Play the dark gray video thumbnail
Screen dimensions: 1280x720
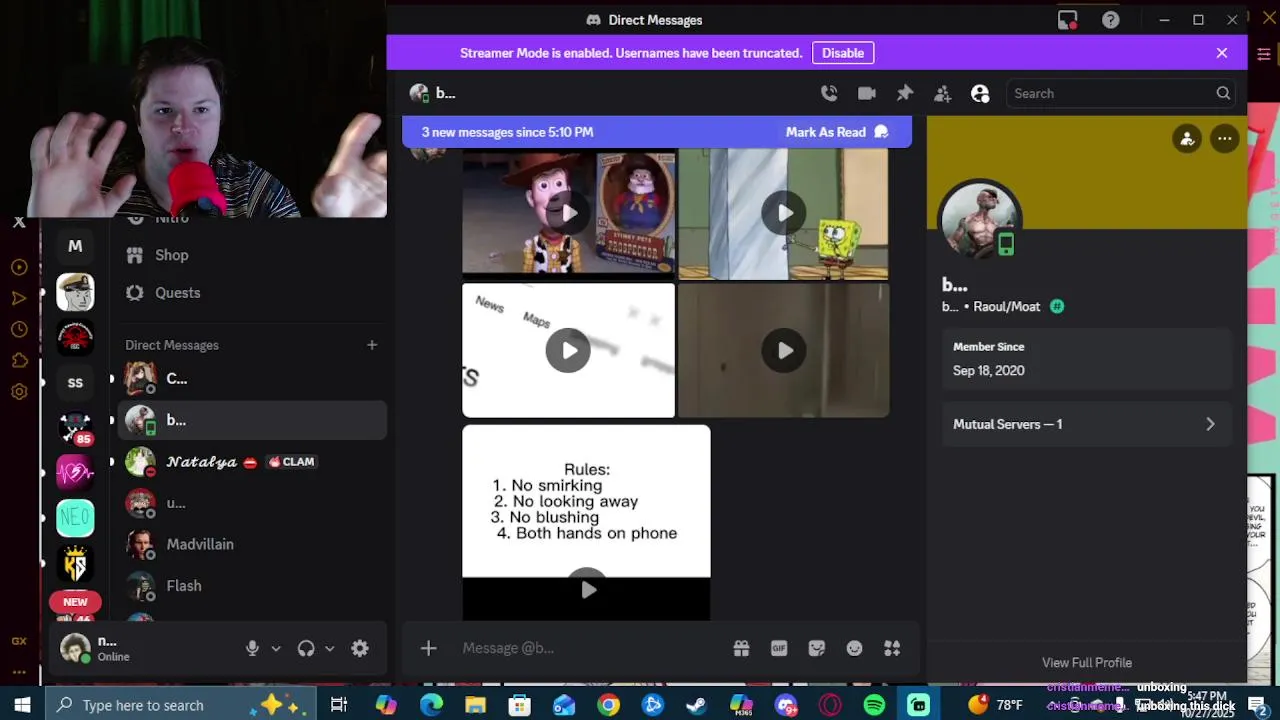784,350
